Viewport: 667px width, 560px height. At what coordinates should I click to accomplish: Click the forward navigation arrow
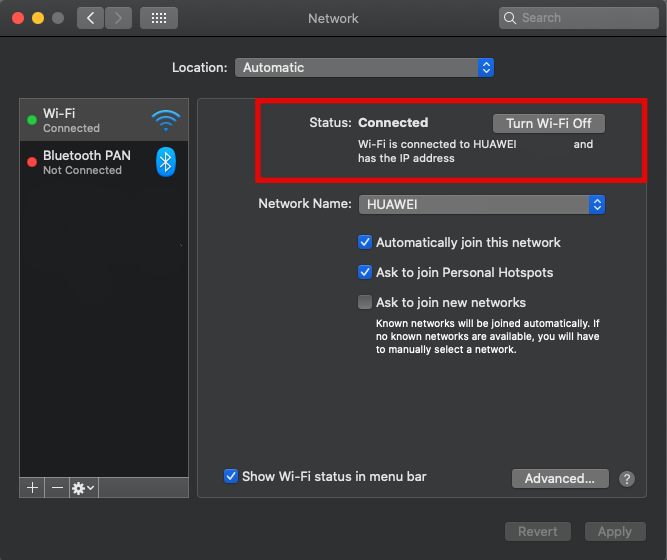[x=118, y=18]
